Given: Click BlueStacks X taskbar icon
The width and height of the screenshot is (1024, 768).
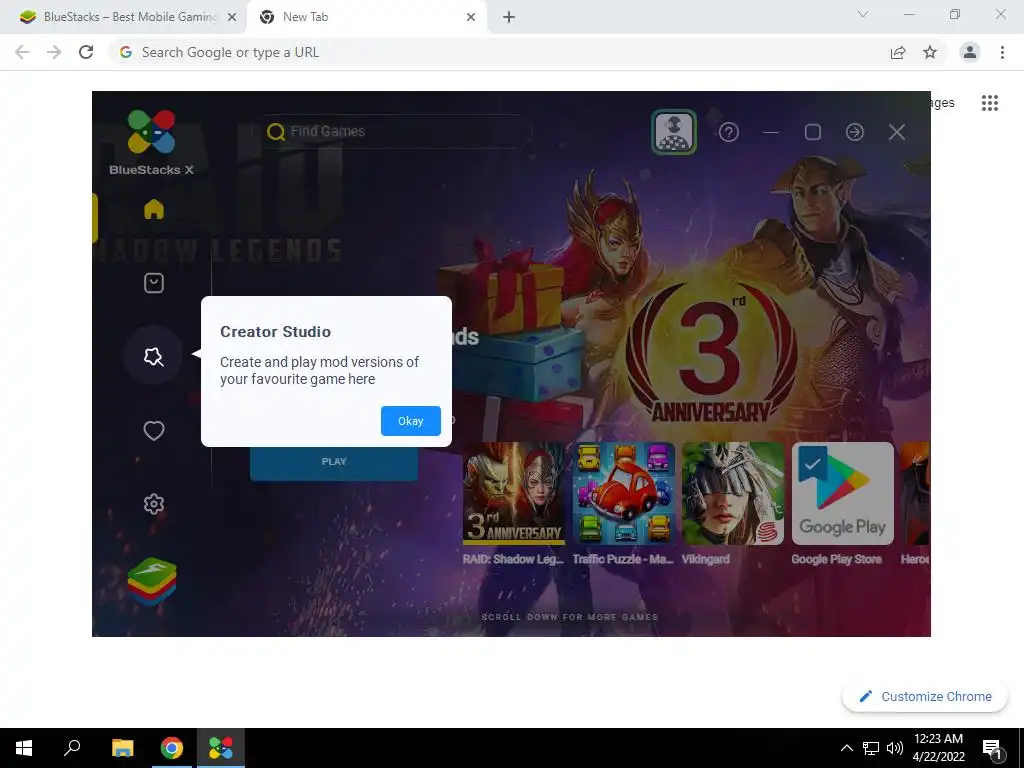Looking at the screenshot, I should click(x=221, y=748).
